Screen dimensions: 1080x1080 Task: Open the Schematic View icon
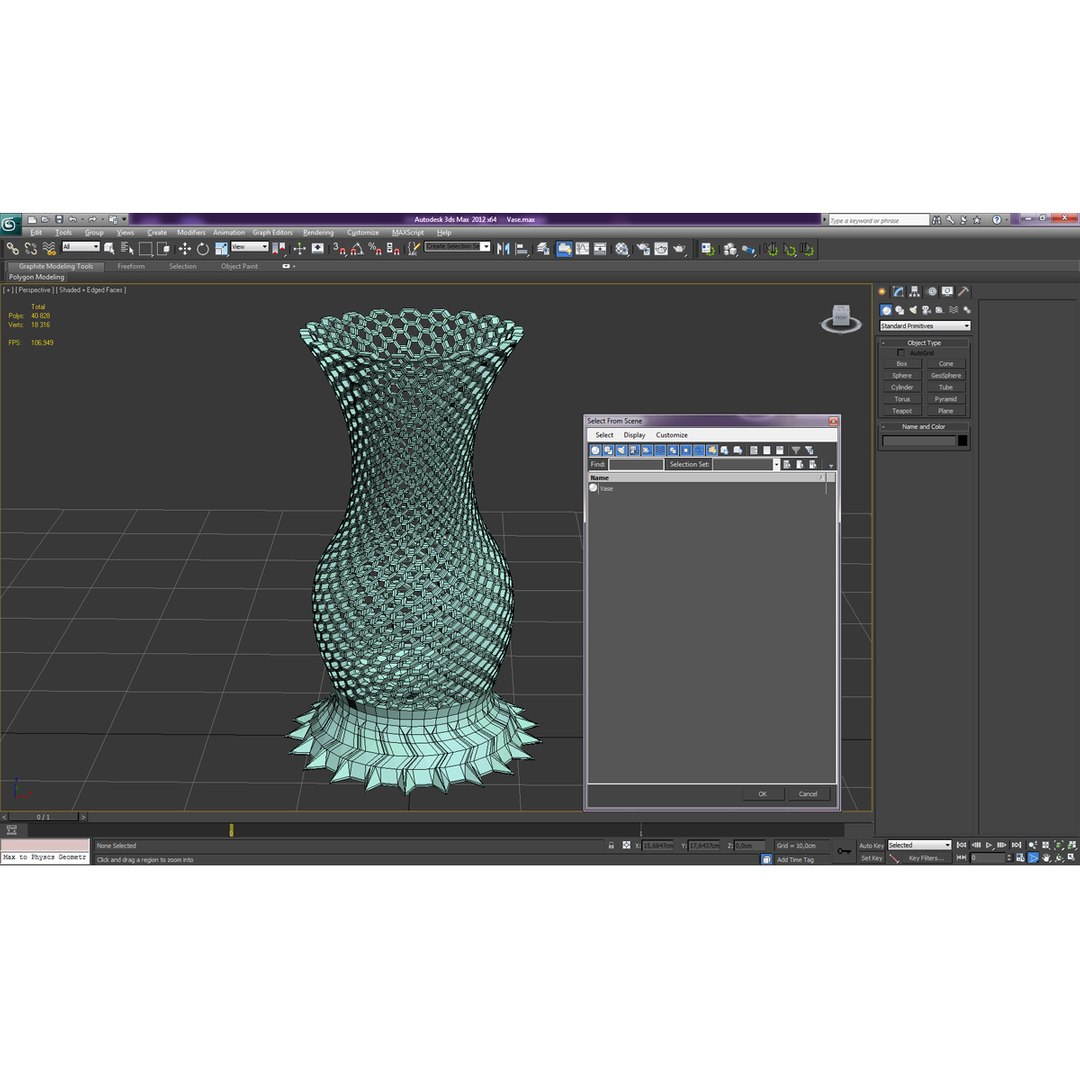[x=601, y=249]
